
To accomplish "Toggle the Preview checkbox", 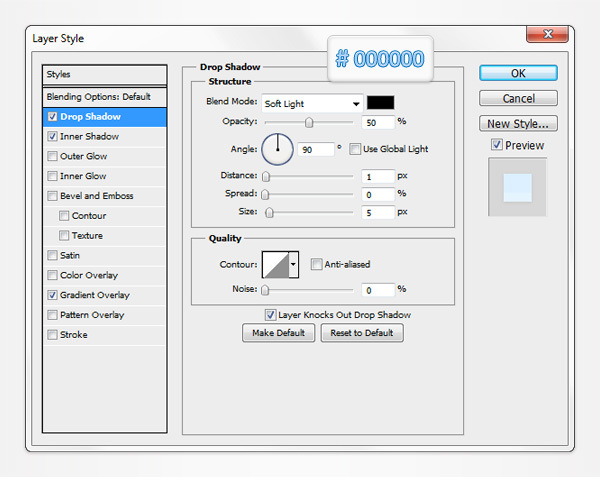I will (x=497, y=145).
